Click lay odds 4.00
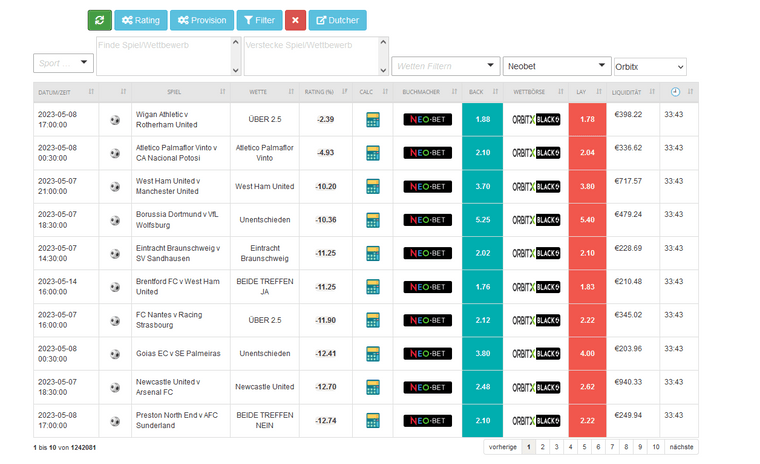This screenshot has width=760, height=464. coord(587,353)
